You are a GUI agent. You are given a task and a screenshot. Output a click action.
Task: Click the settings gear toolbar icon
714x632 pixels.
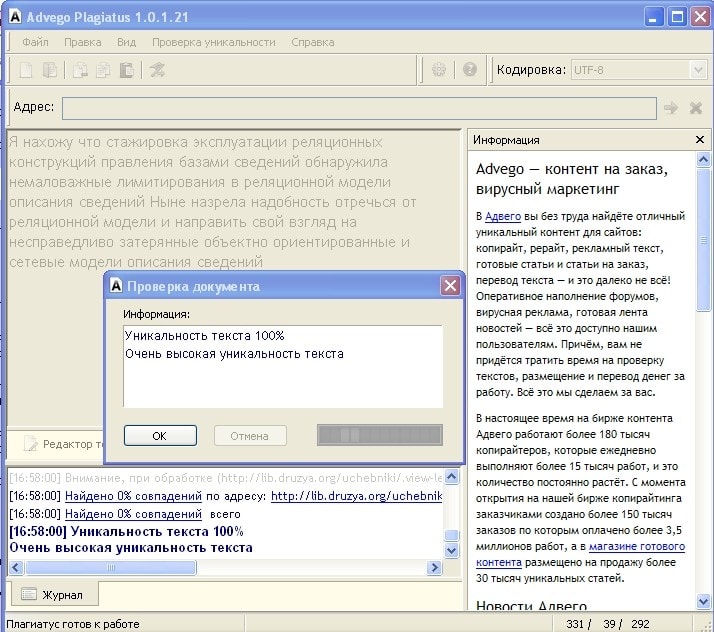(439, 70)
